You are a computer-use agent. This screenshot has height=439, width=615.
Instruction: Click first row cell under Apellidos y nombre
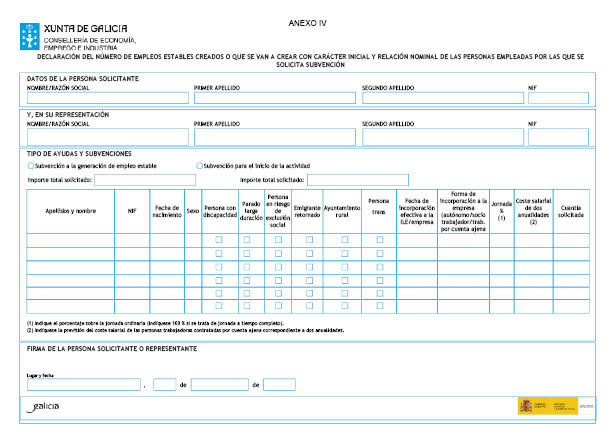tap(71, 240)
